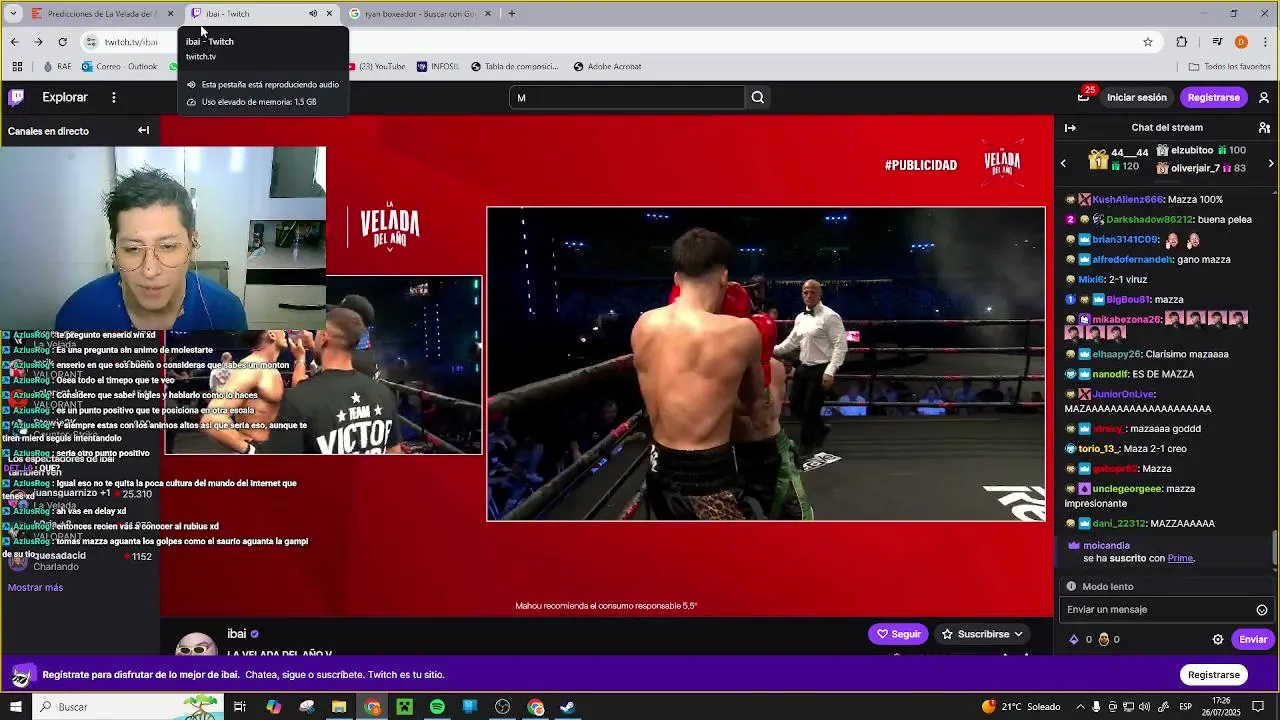Click the channel points icon

click(1104, 639)
